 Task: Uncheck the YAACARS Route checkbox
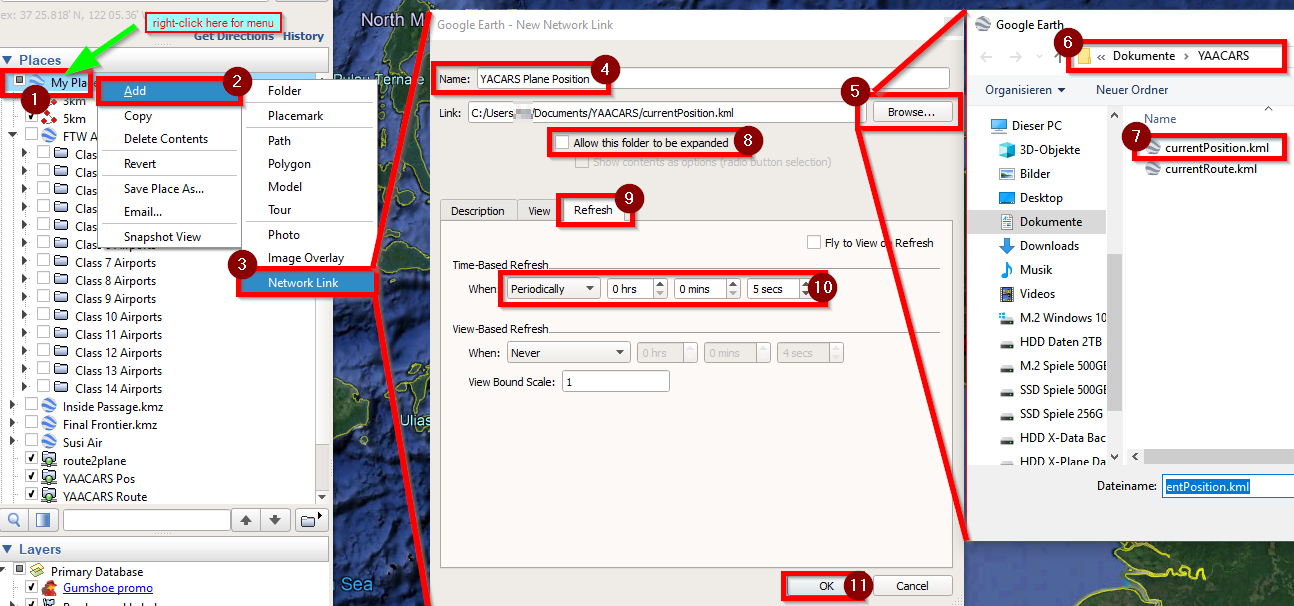tap(31, 496)
